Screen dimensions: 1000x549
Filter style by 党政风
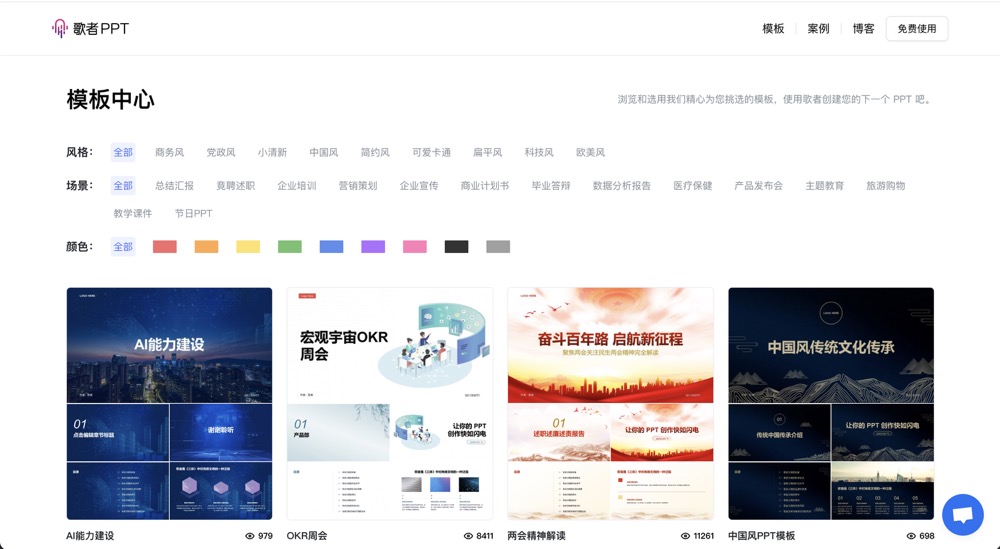[x=221, y=152]
